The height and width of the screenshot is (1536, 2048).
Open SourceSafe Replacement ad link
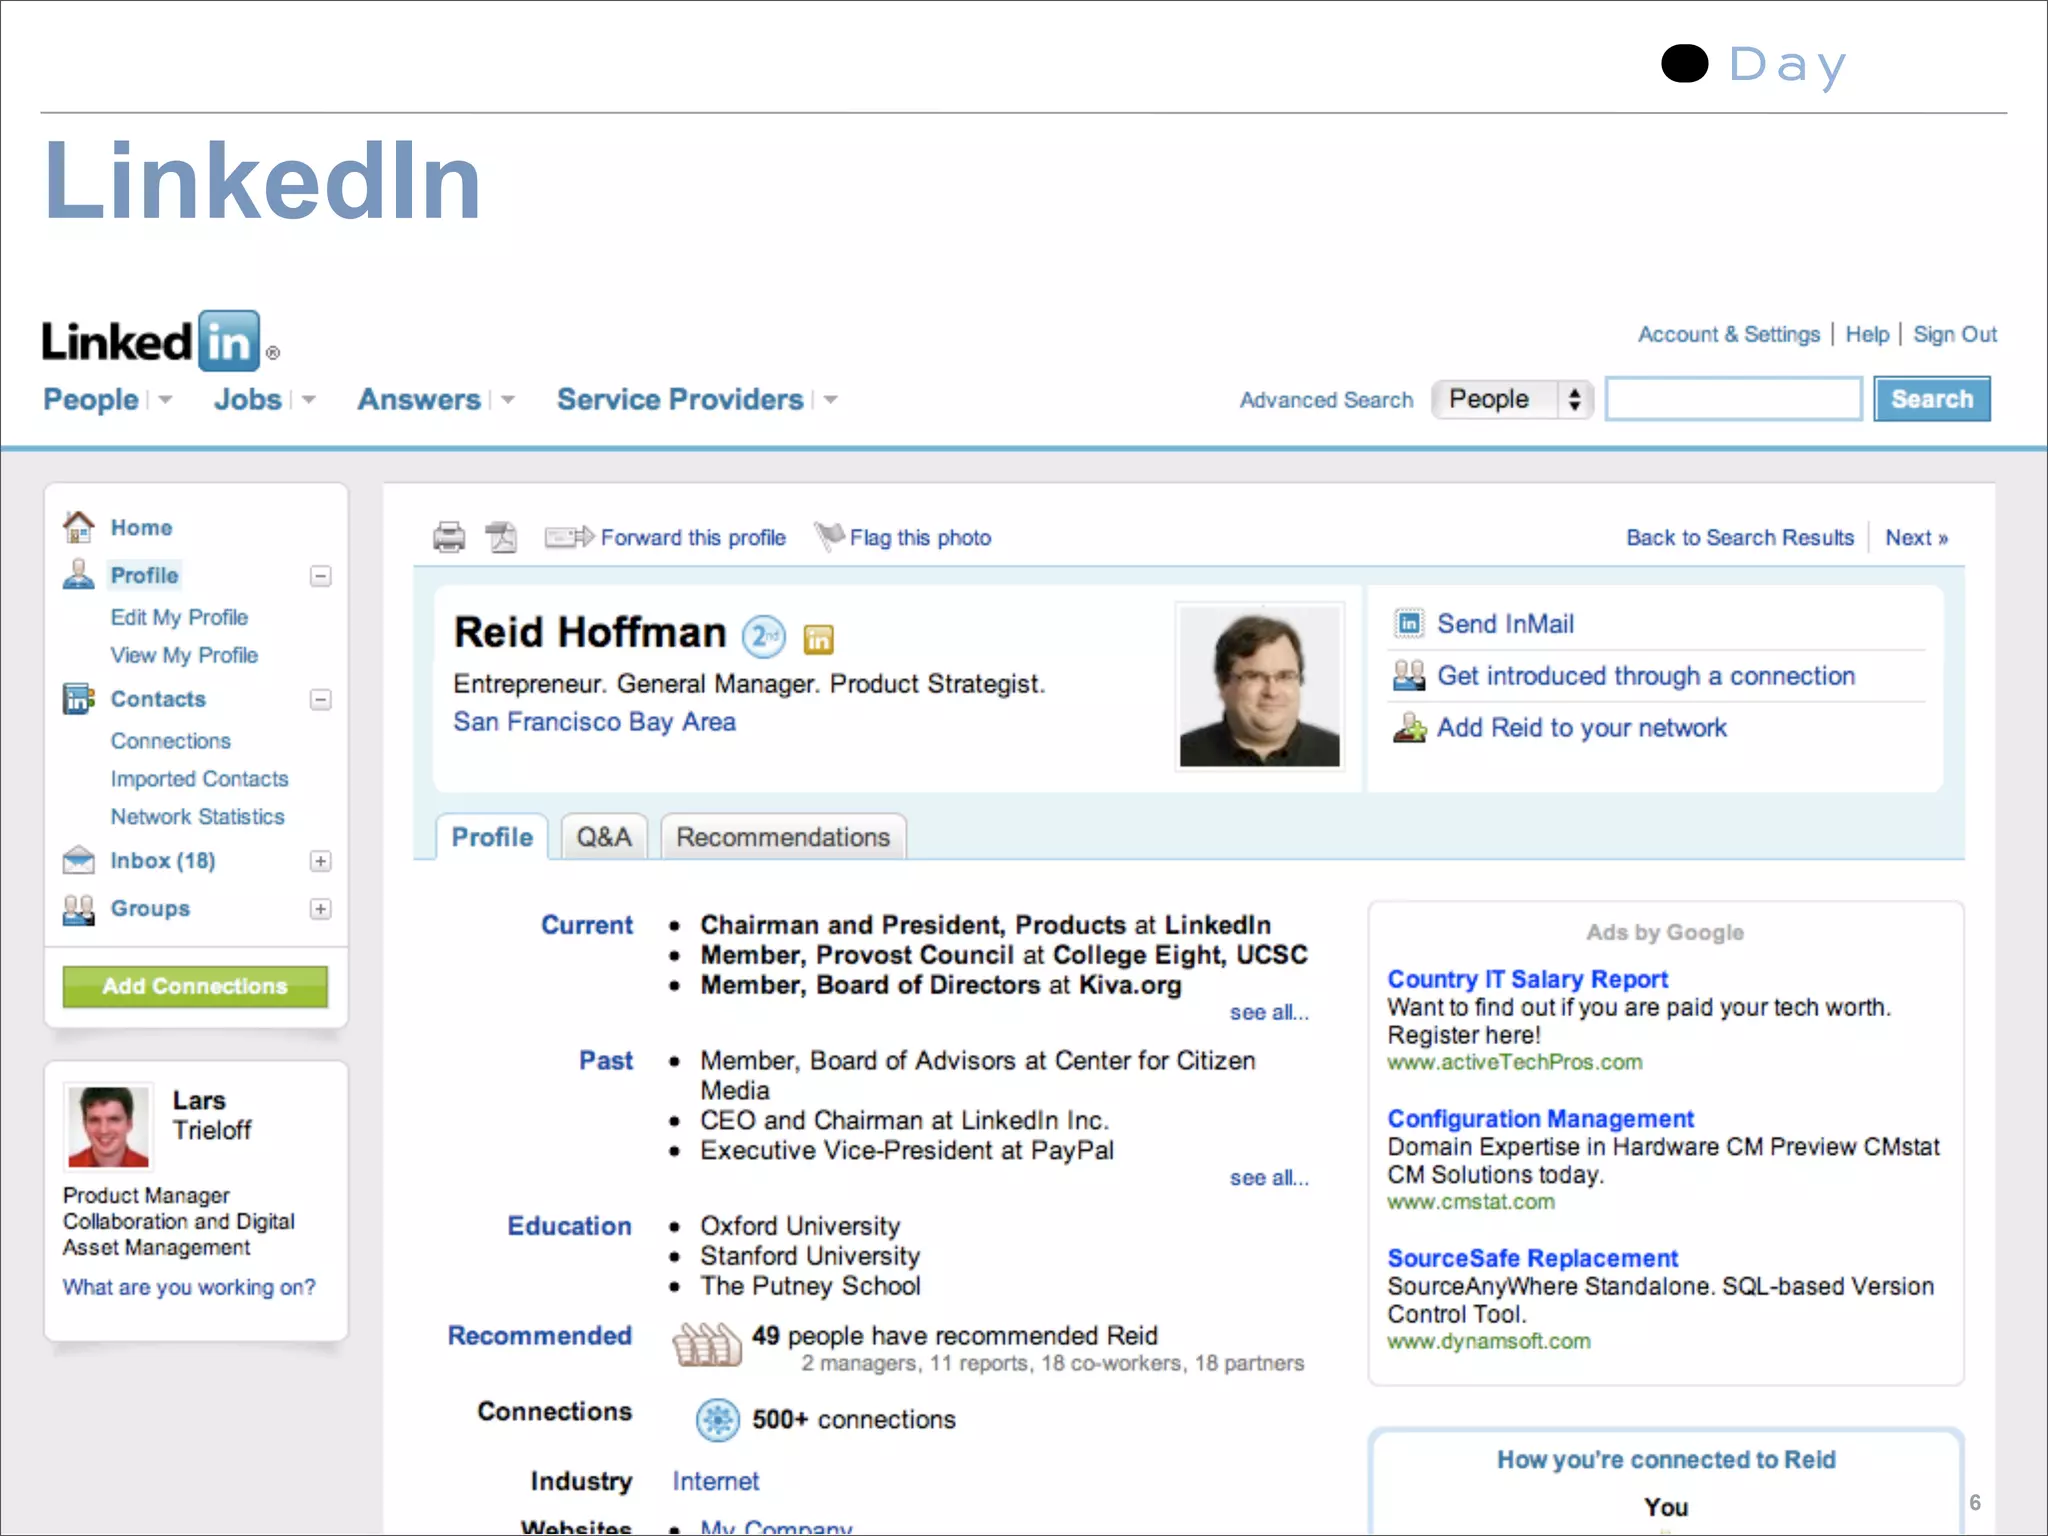point(1532,1258)
